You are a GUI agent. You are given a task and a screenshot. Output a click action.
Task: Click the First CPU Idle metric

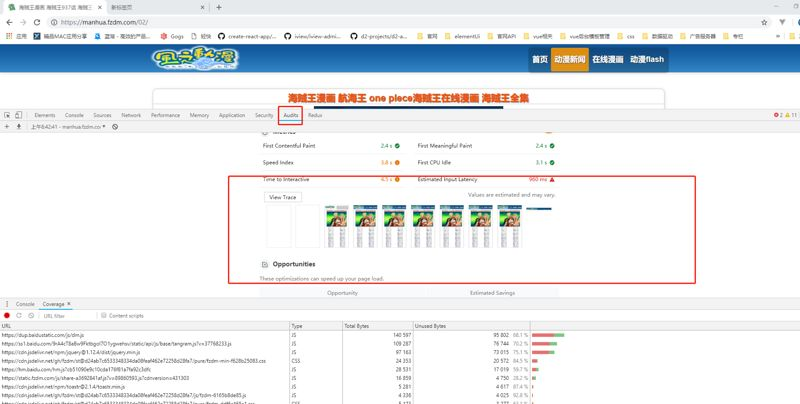pyautogui.click(x=486, y=163)
